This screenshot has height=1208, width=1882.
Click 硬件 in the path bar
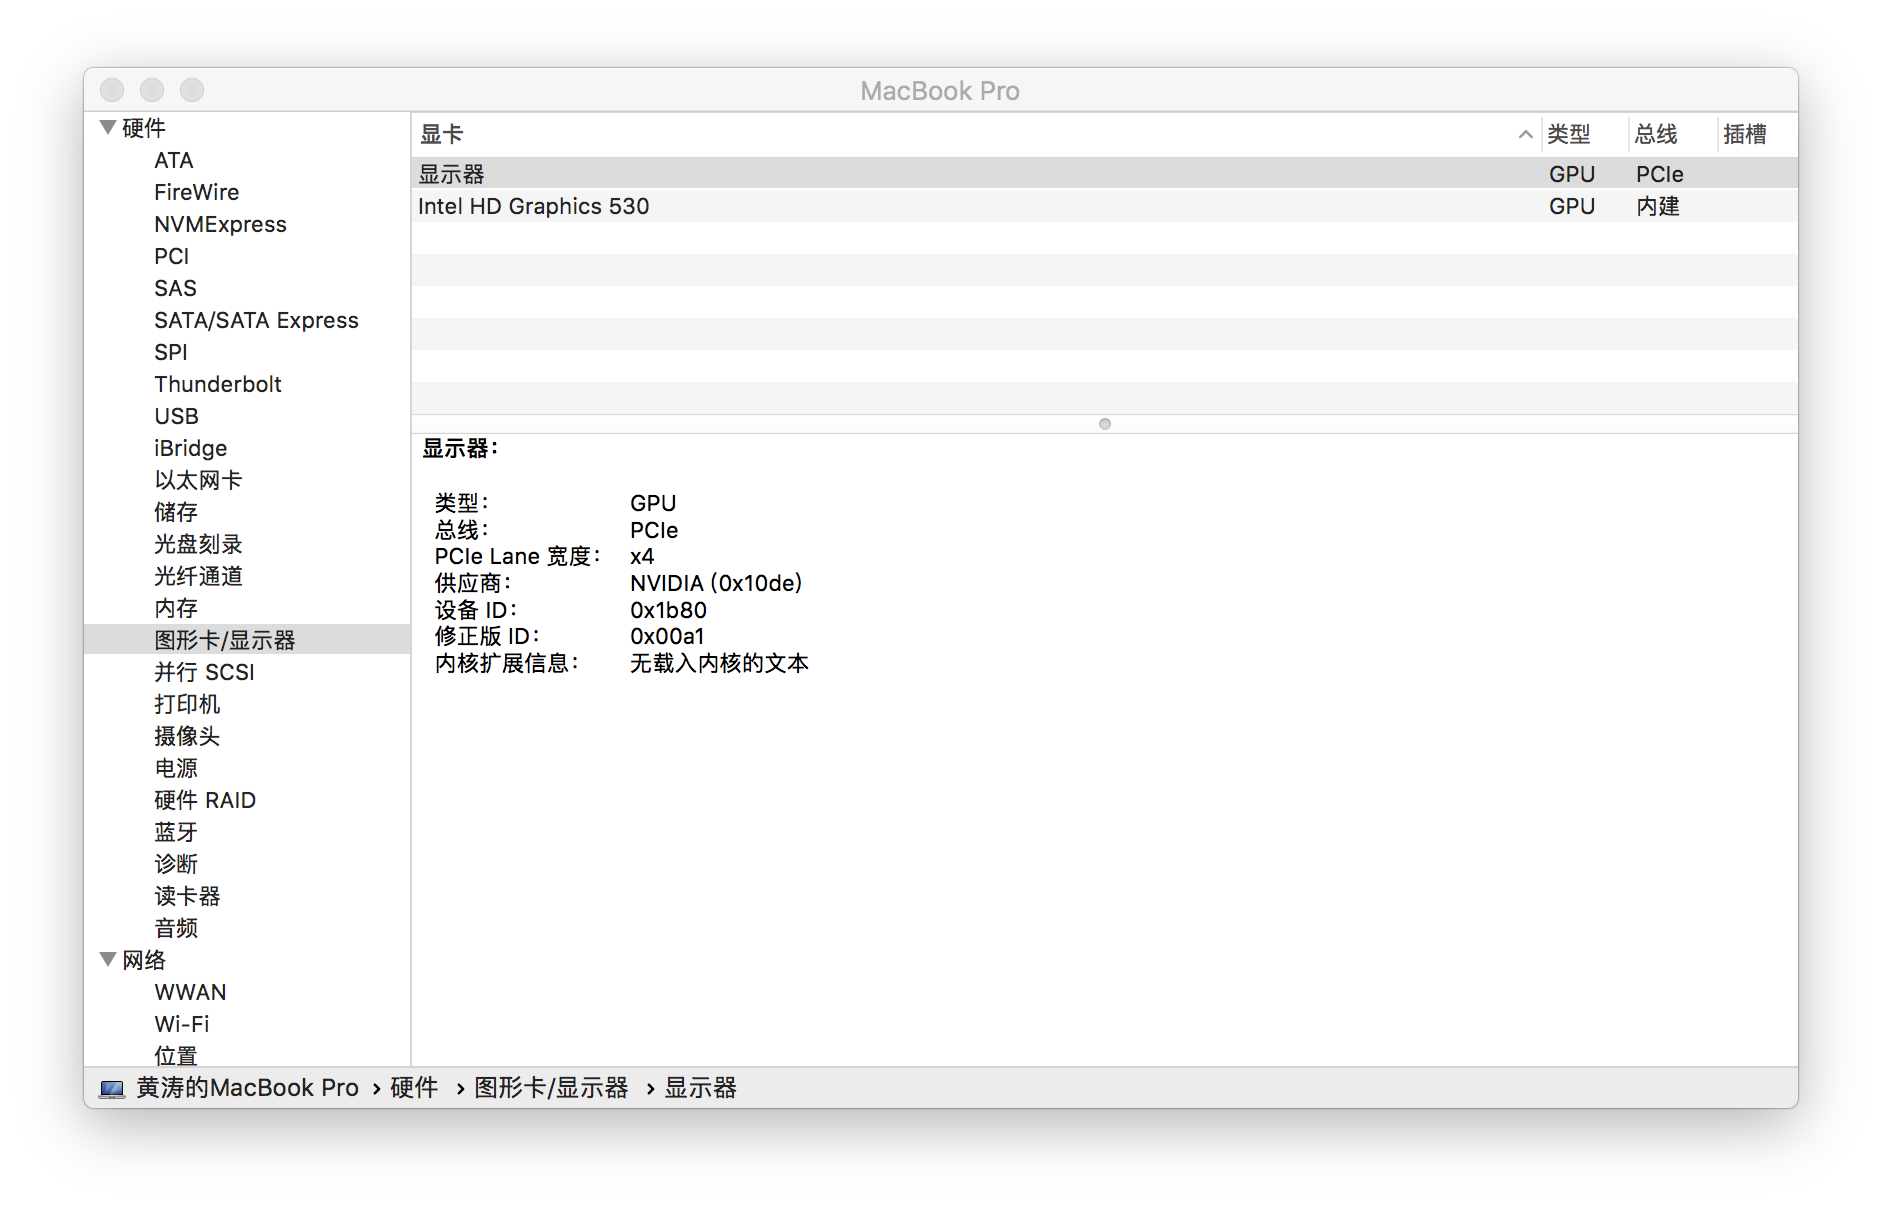click(x=414, y=1088)
